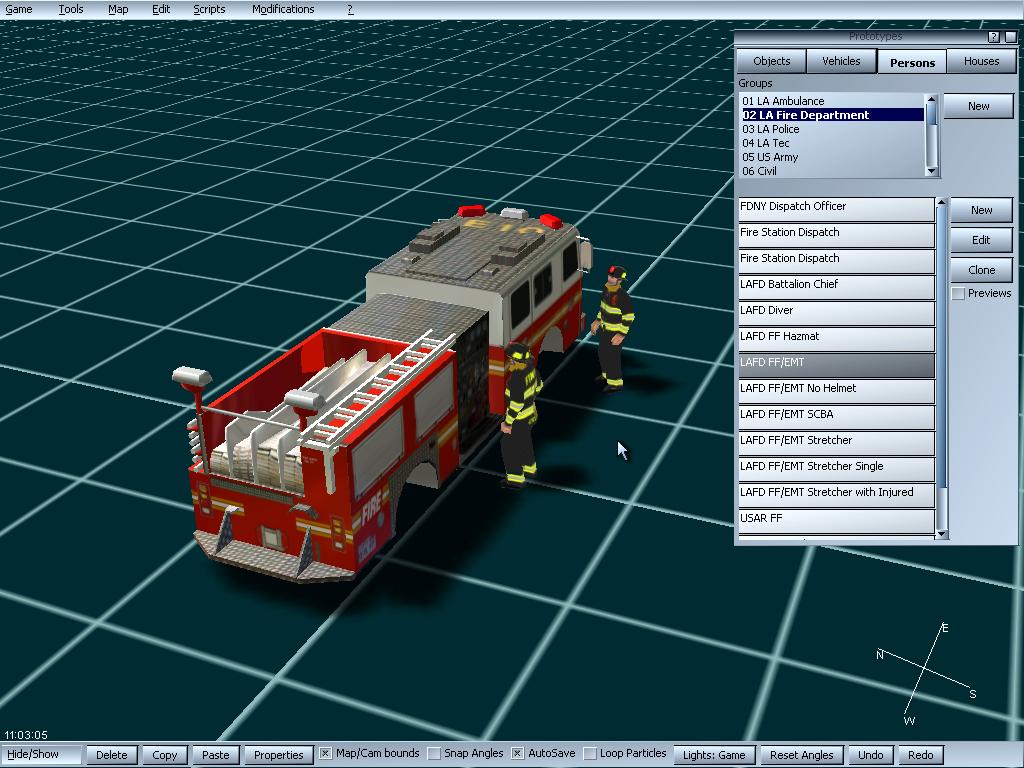Toggle Map/Cam bounds checkbox
This screenshot has width=1024, height=768.
tap(325, 754)
